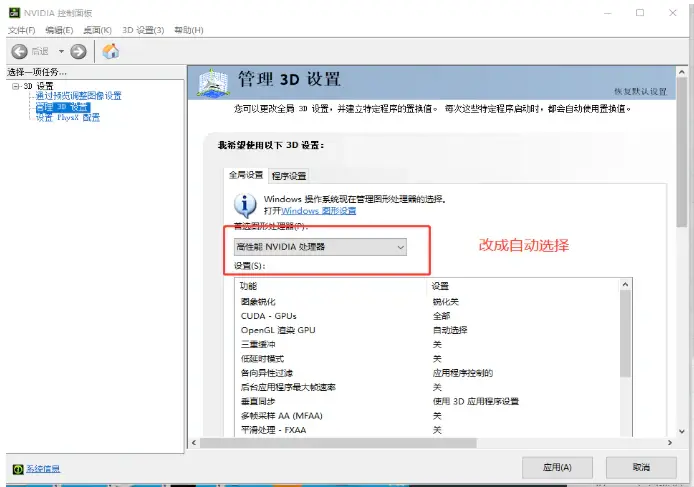Click the main panel vertical scrollbar thumb
The image size is (694, 487).
682,153
